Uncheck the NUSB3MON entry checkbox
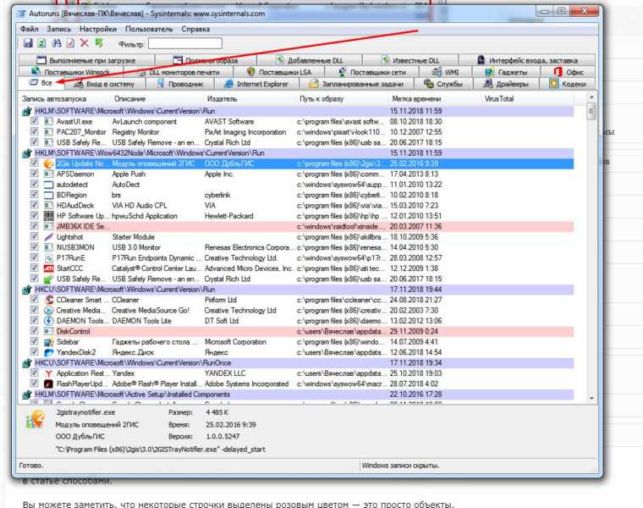 point(34,247)
